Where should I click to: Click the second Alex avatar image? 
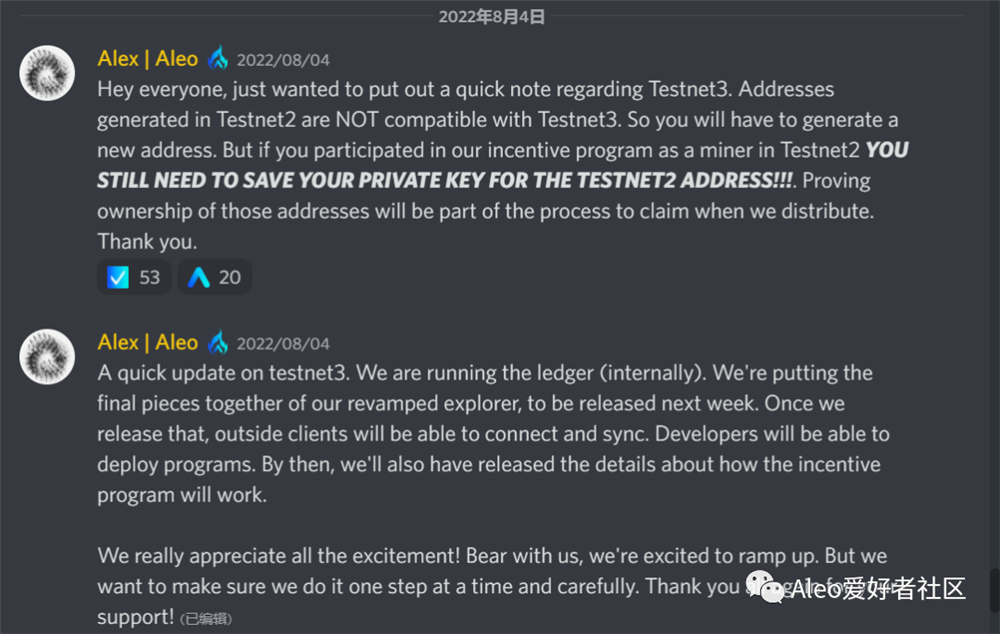coord(47,357)
